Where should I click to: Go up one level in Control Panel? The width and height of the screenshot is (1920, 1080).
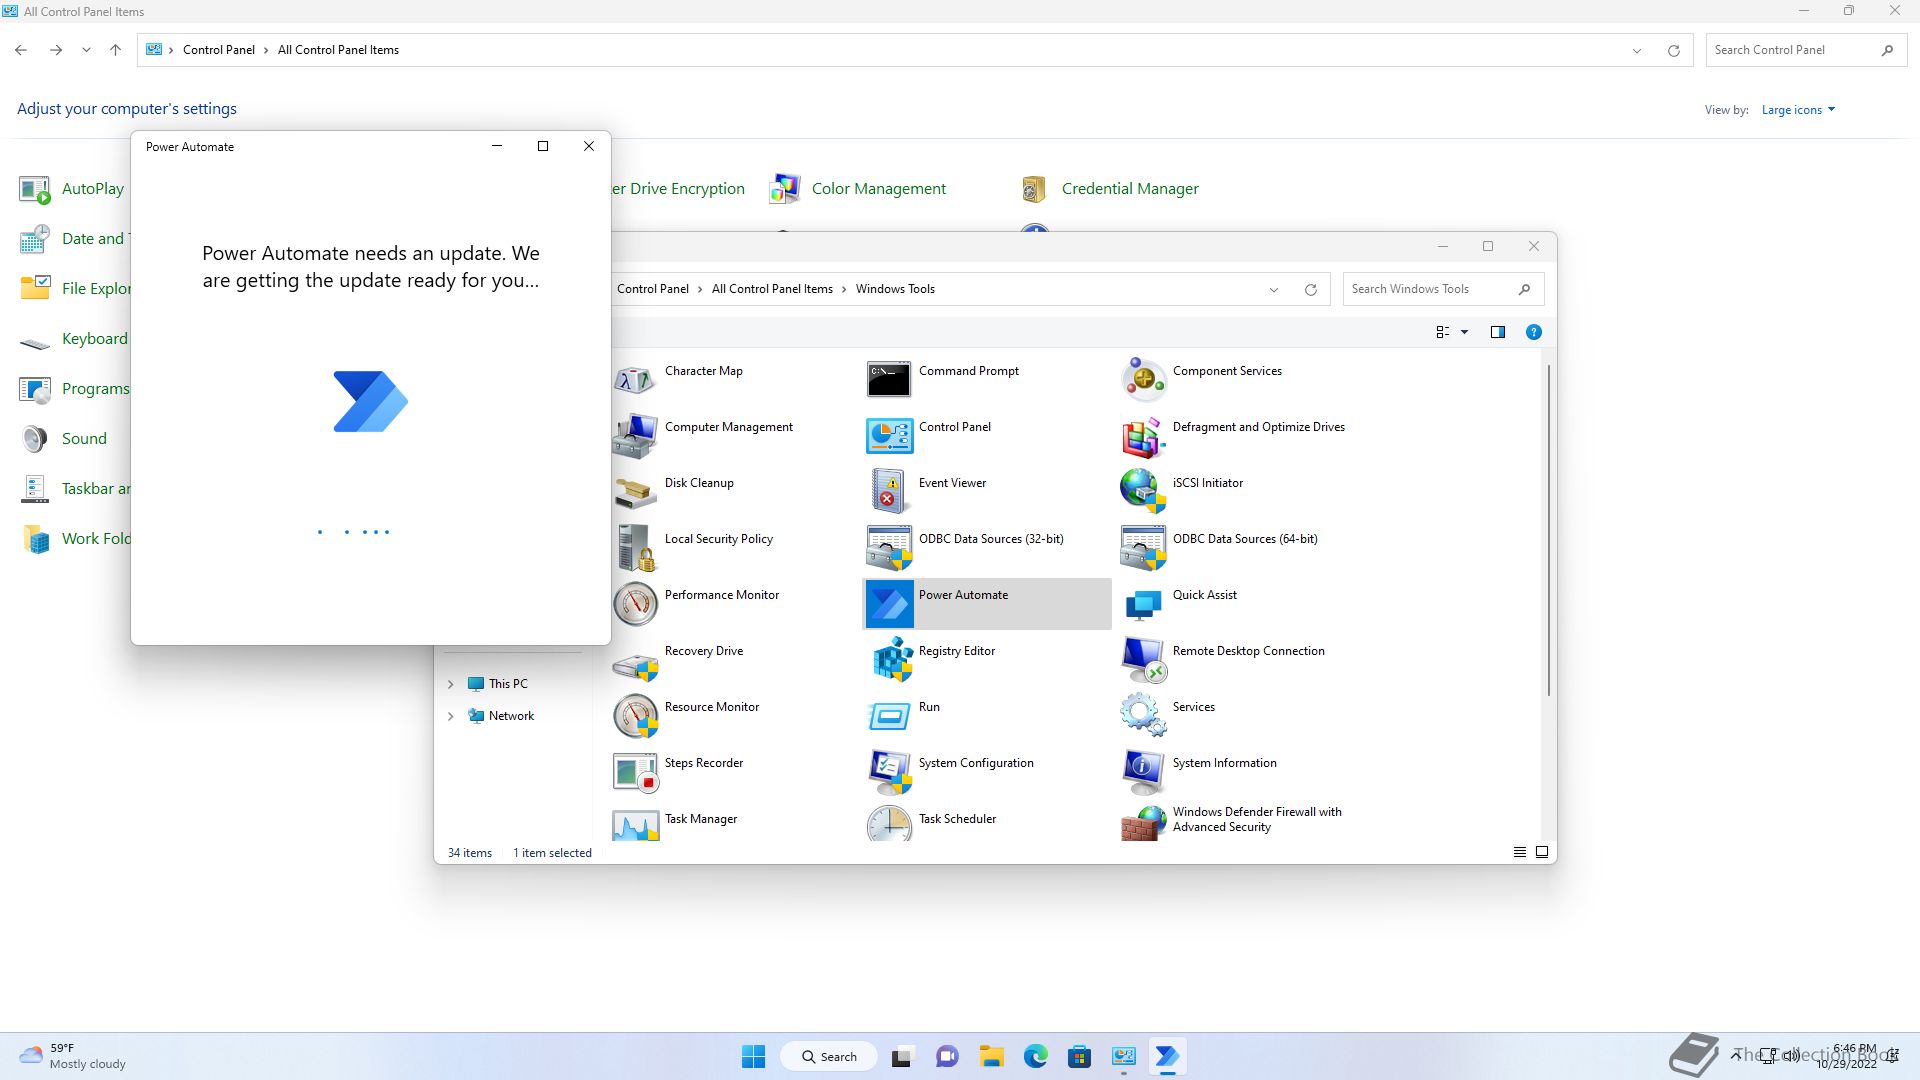[x=116, y=50]
